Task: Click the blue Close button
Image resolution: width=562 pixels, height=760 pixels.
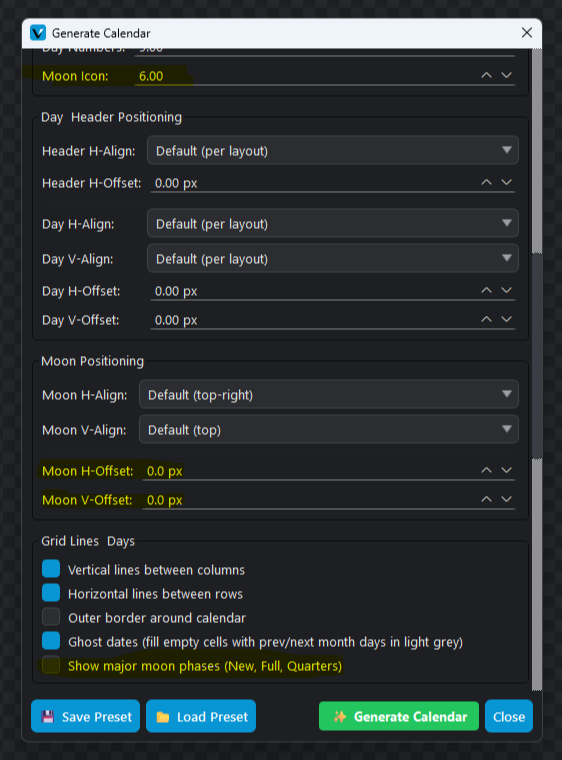Action: pos(509,716)
